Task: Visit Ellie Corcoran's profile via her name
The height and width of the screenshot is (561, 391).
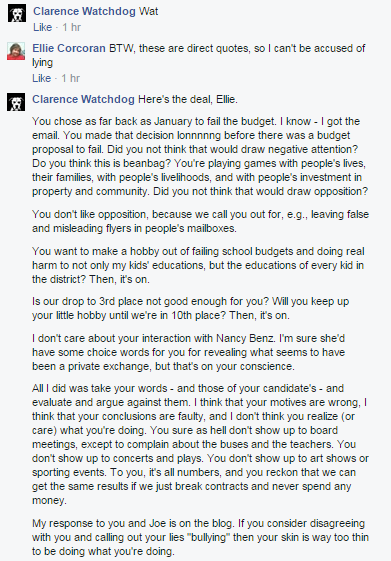Action: pyautogui.click(x=69, y=48)
